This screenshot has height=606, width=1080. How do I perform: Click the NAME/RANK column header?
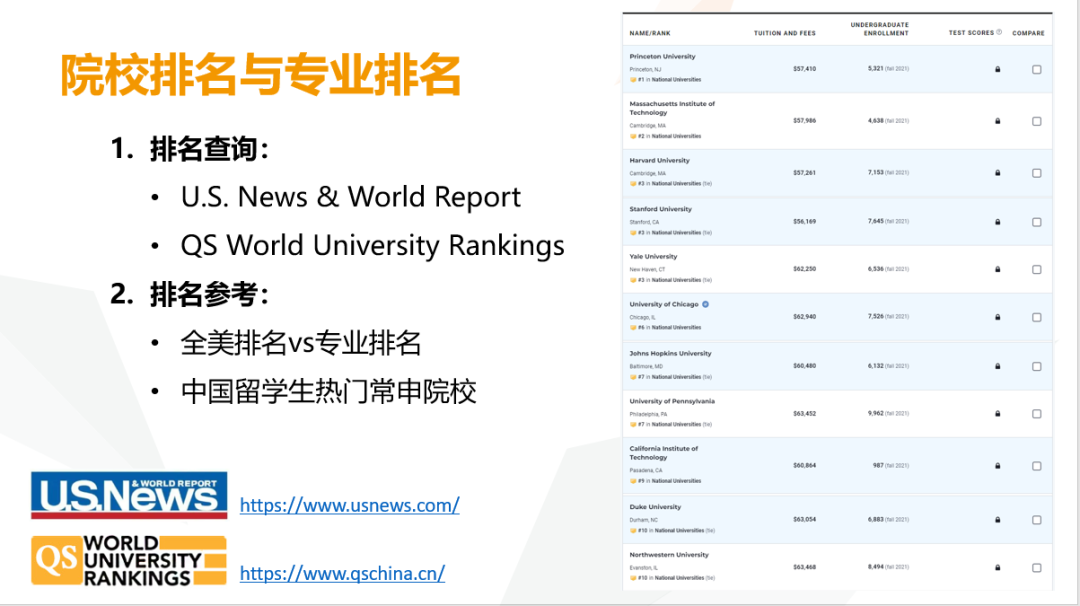pyautogui.click(x=650, y=33)
